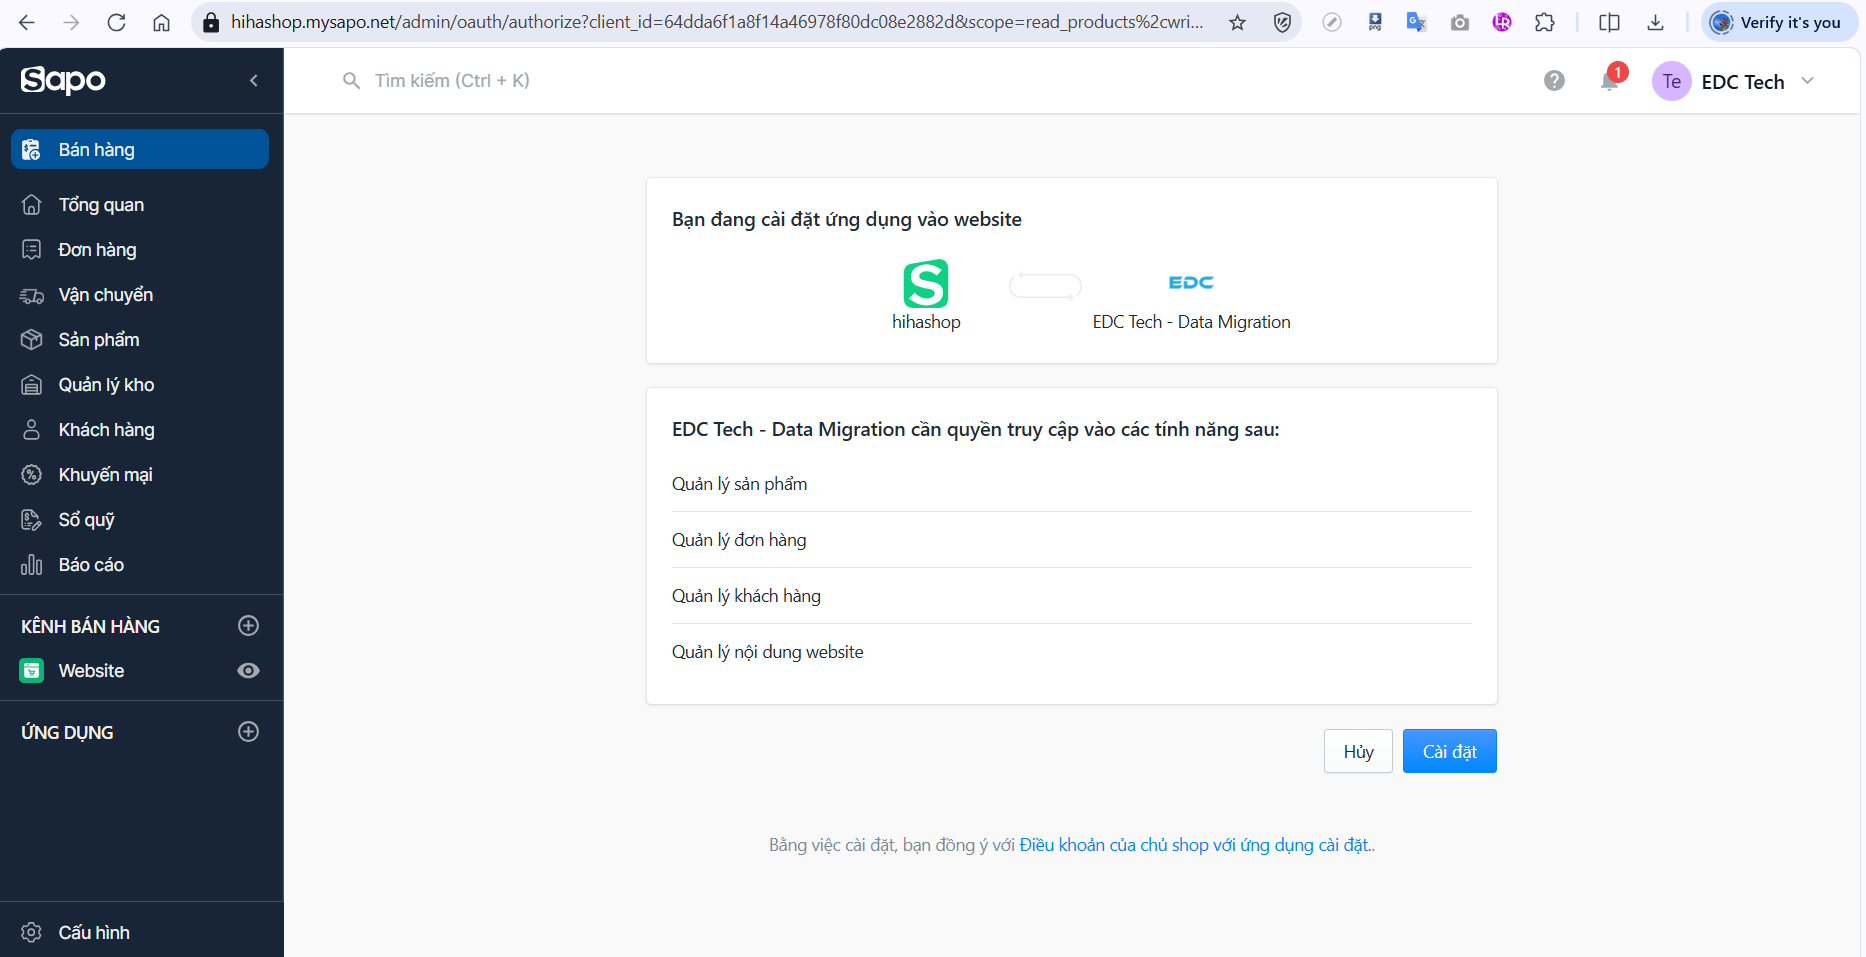Image resolution: width=1866 pixels, height=957 pixels.
Task: Click the "Te" account avatar
Action: [1671, 81]
